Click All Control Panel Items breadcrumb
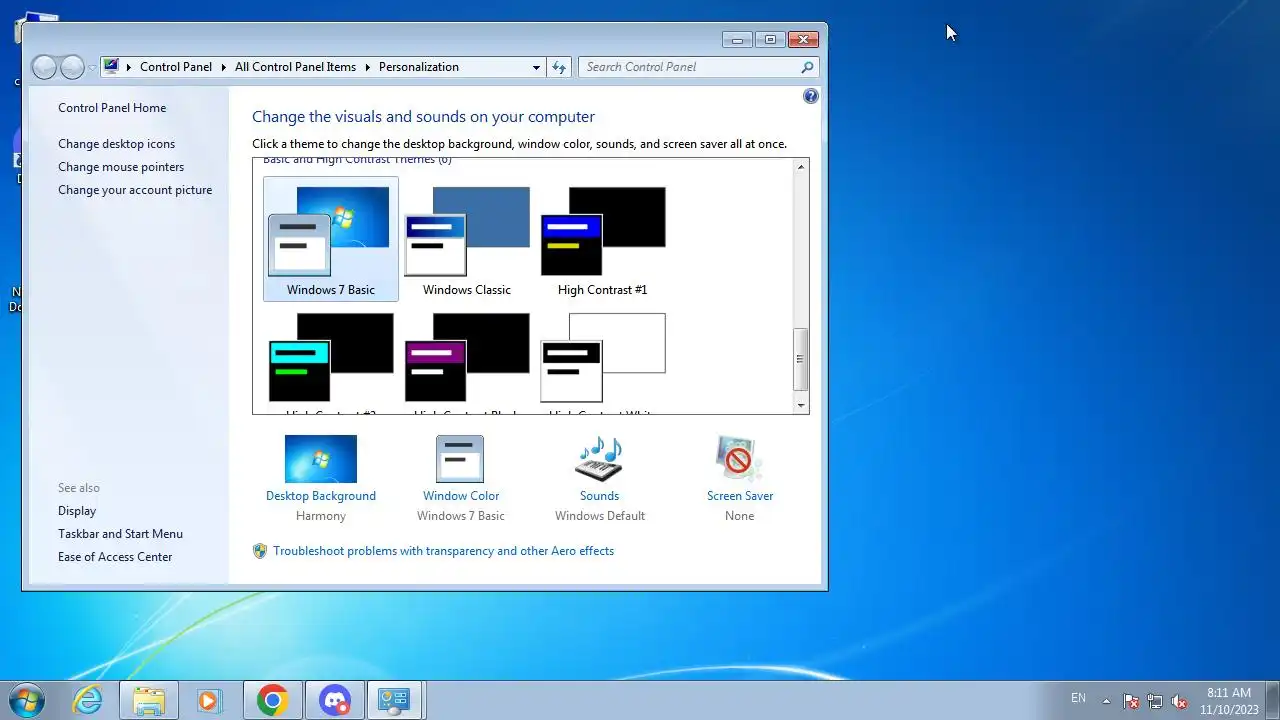1280x720 pixels. 295,67
